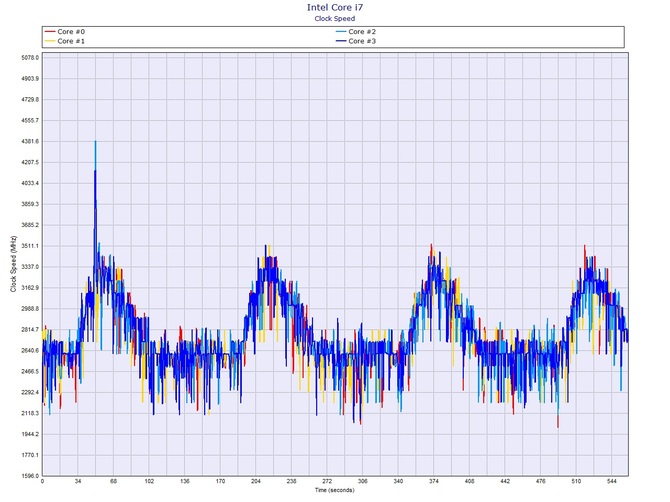Click the Clock Speed subtitle
Image resolution: width=670 pixels, height=502 pixels.
[335, 18]
